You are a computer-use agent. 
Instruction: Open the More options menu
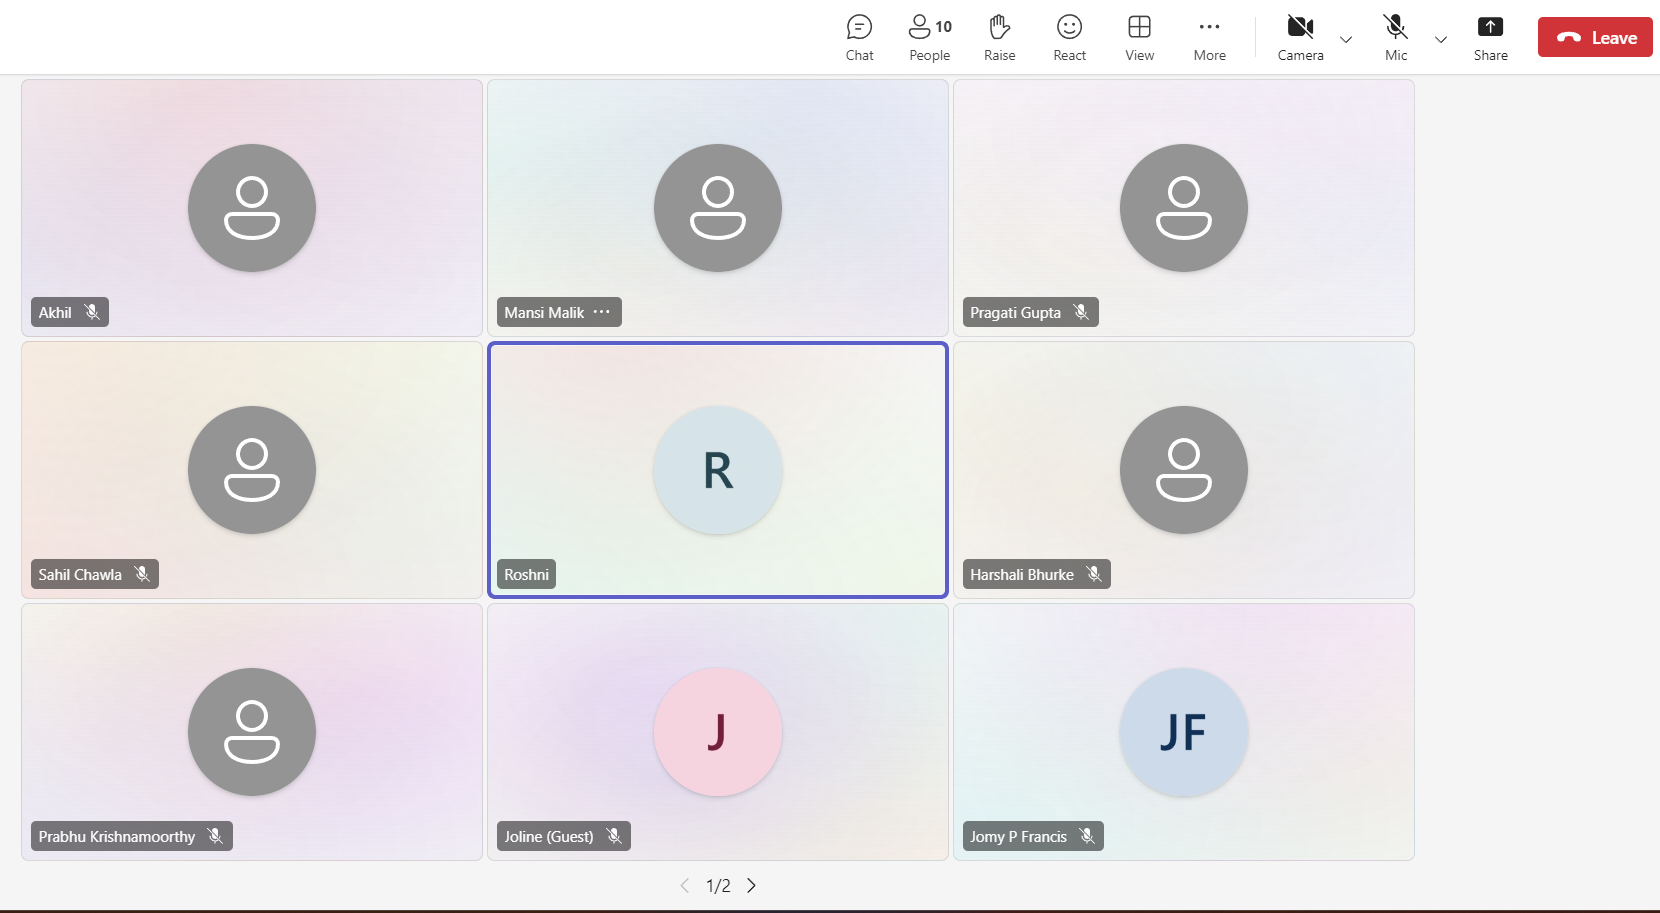click(1209, 38)
